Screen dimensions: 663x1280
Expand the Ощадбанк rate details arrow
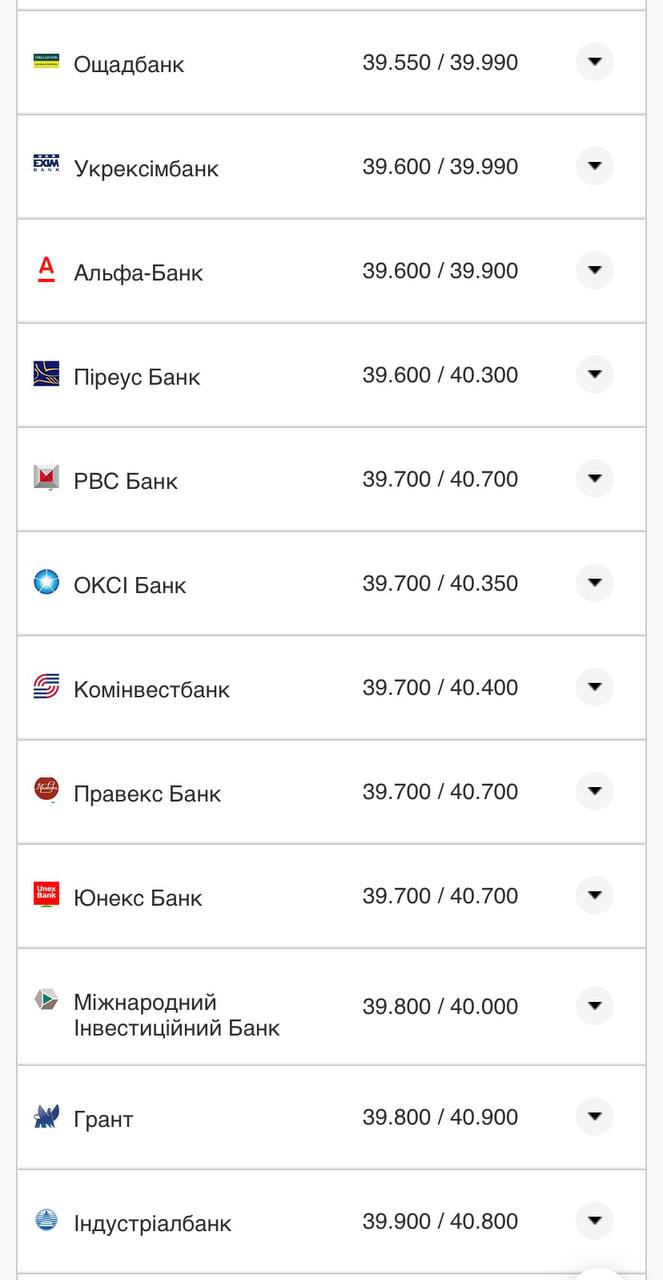click(594, 62)
